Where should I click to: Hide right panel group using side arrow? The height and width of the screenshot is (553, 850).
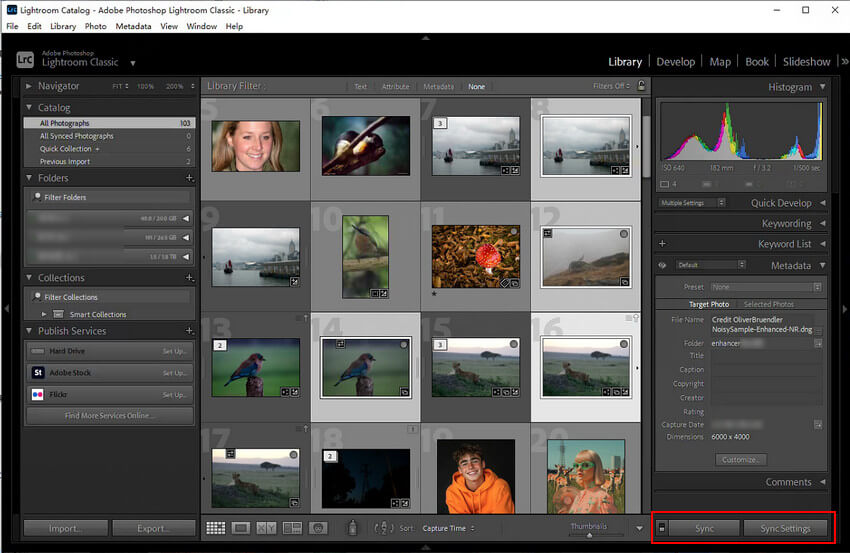click(x=844, y=308)
